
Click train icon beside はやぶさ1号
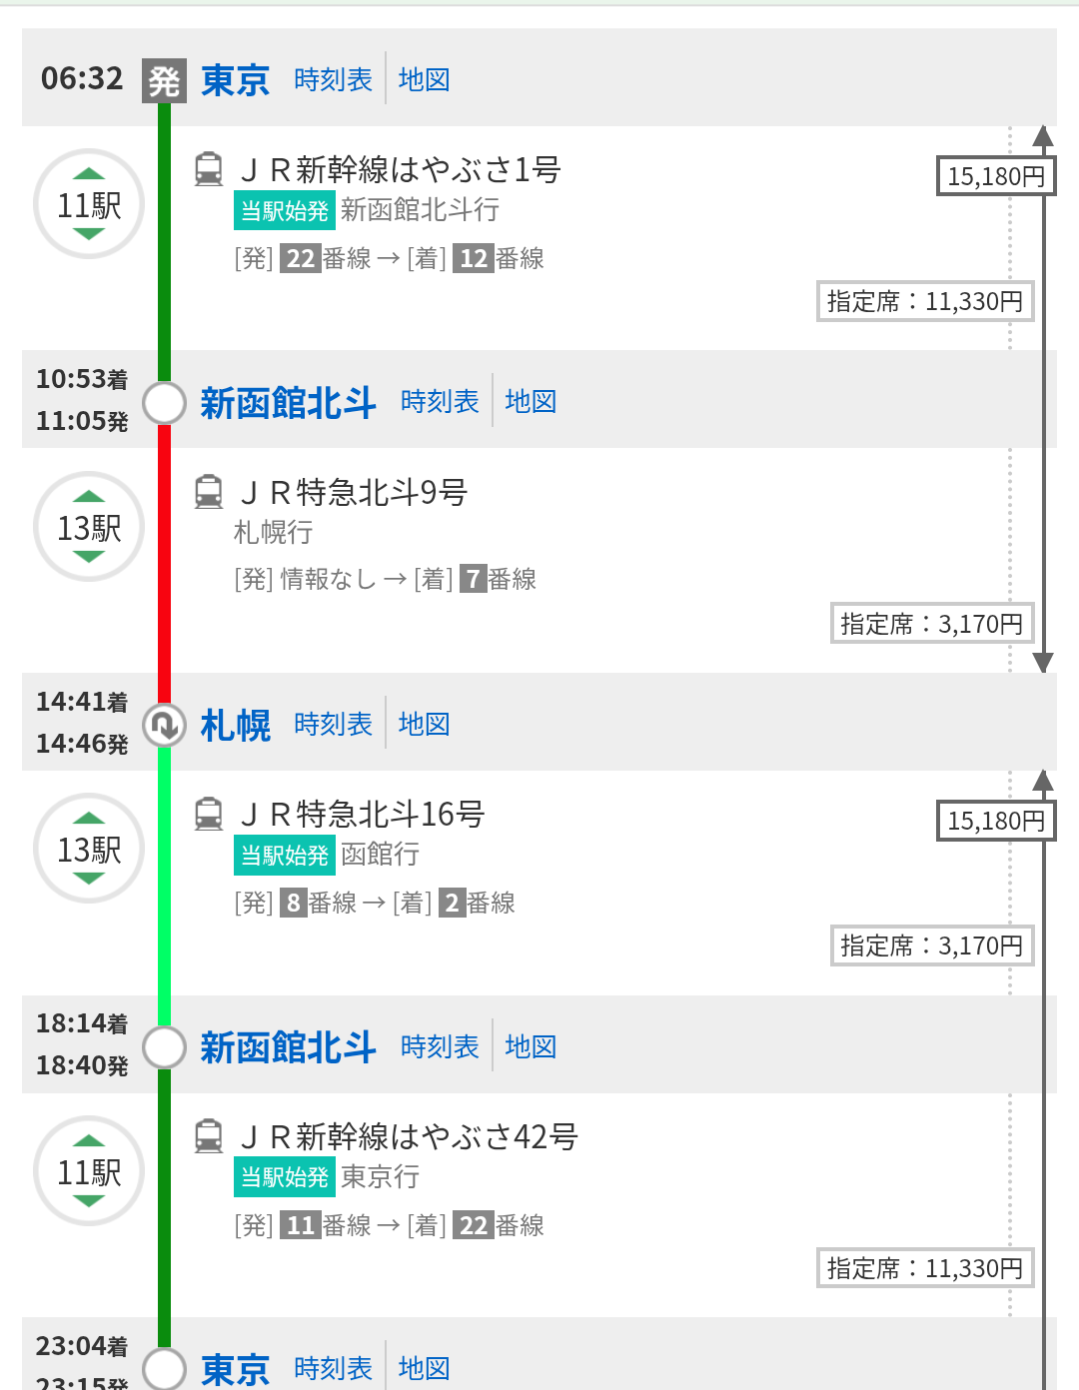point(208,169)
